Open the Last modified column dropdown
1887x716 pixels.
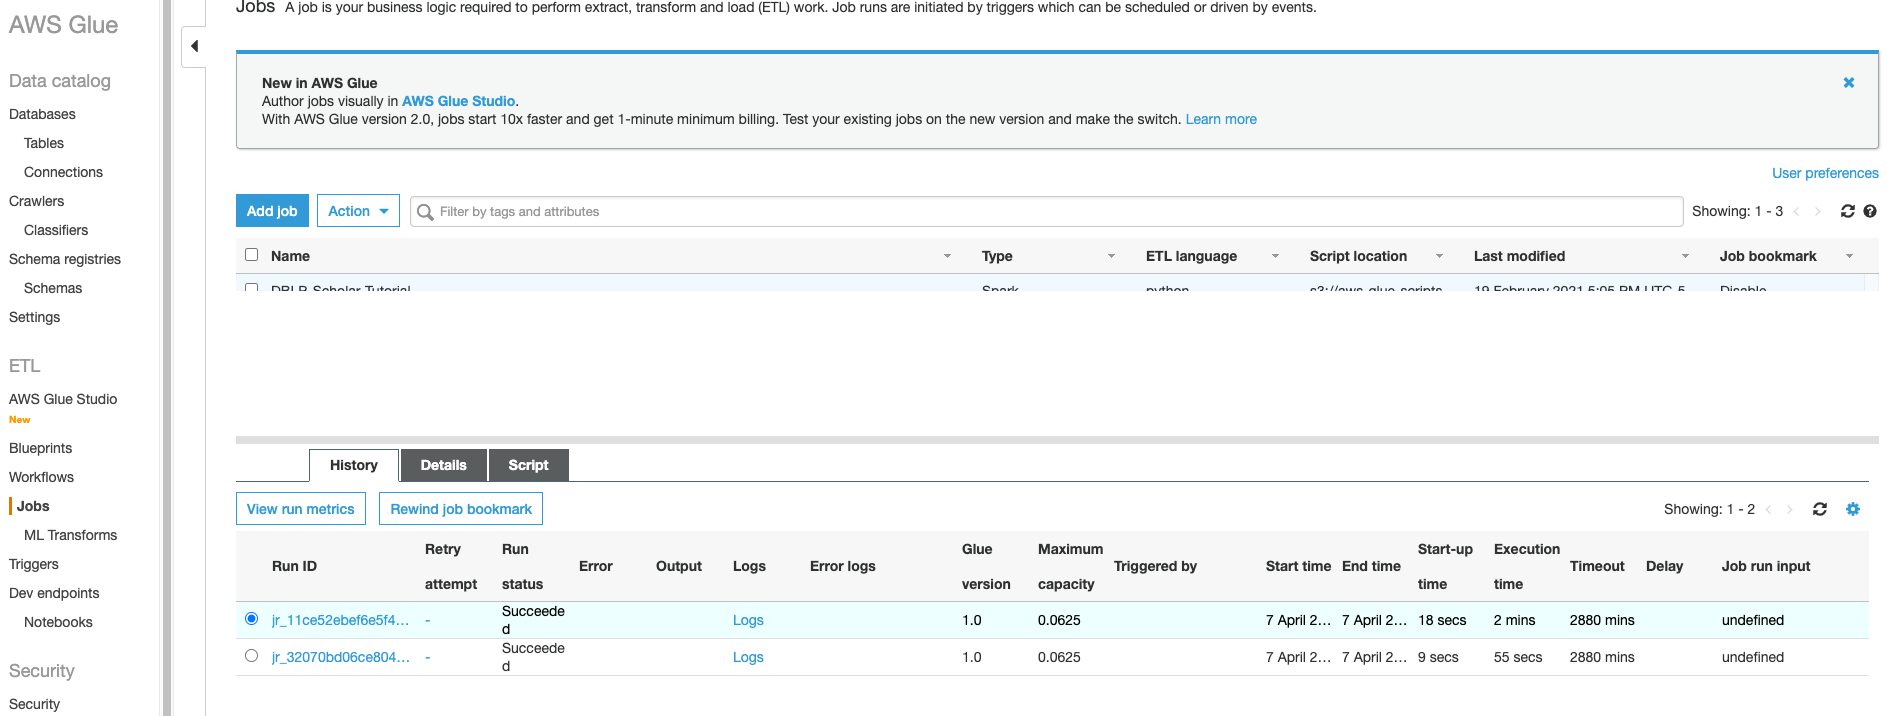[1684, 256]
